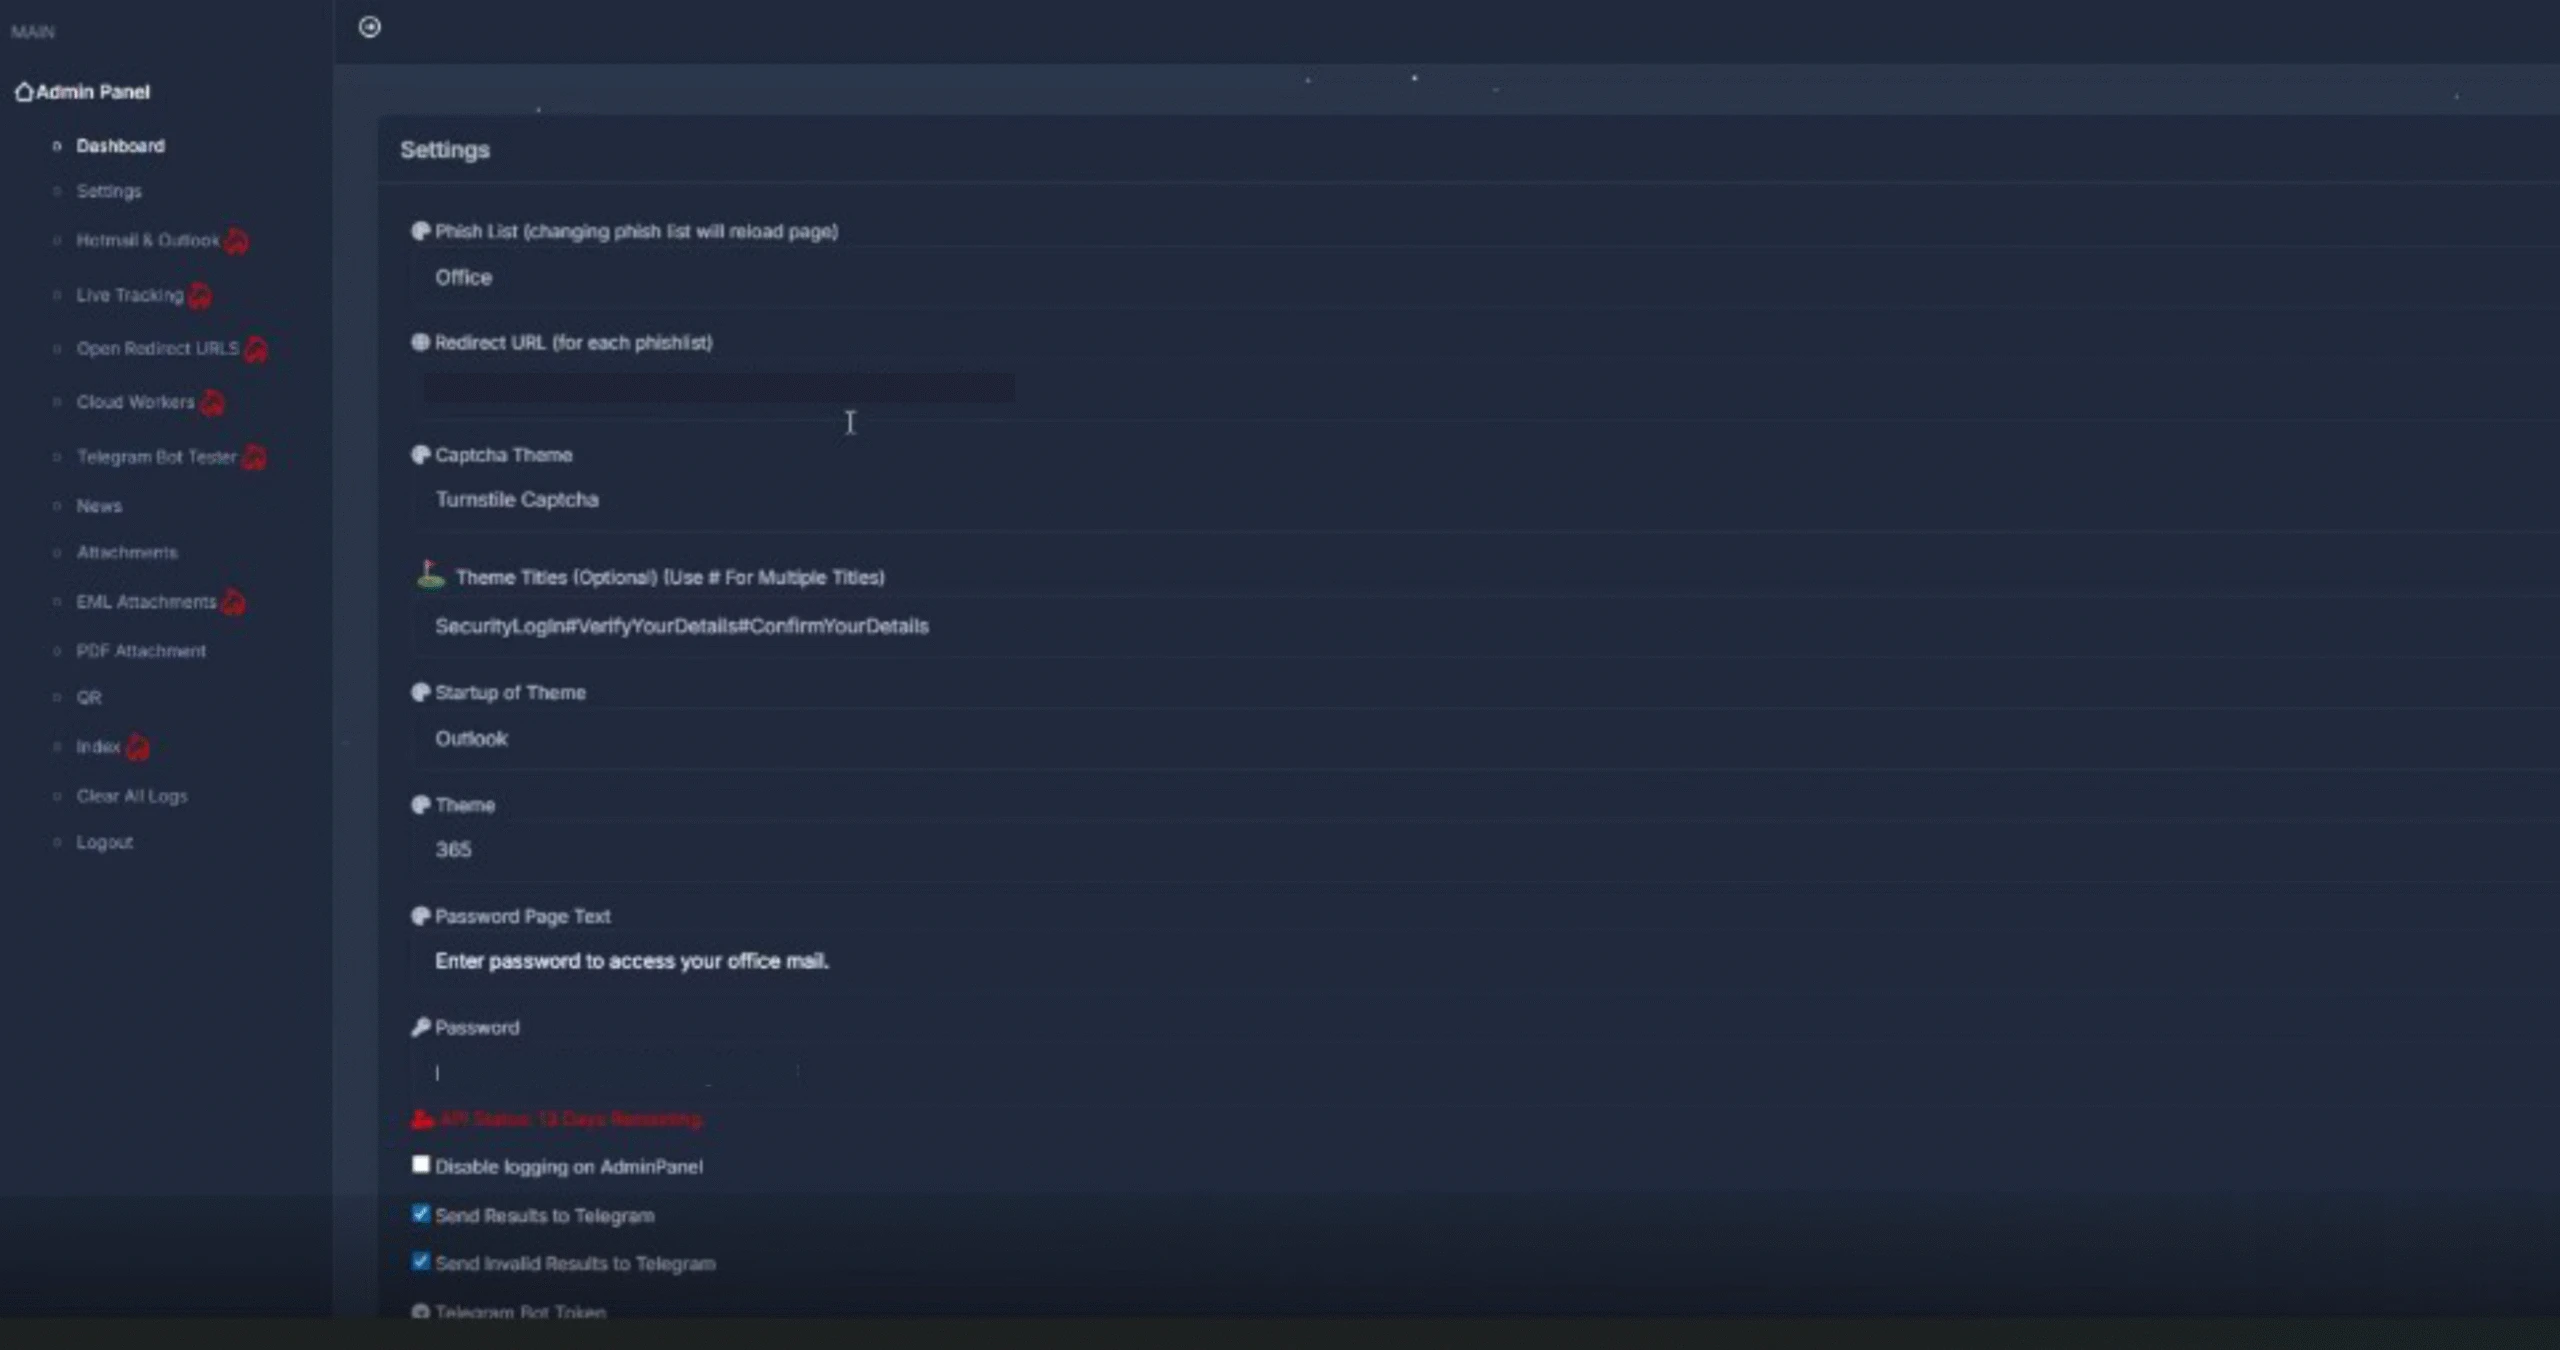The image size is (2560, 1350).
Task: Click Clear All Logs in sidebar
Action: 131,796
